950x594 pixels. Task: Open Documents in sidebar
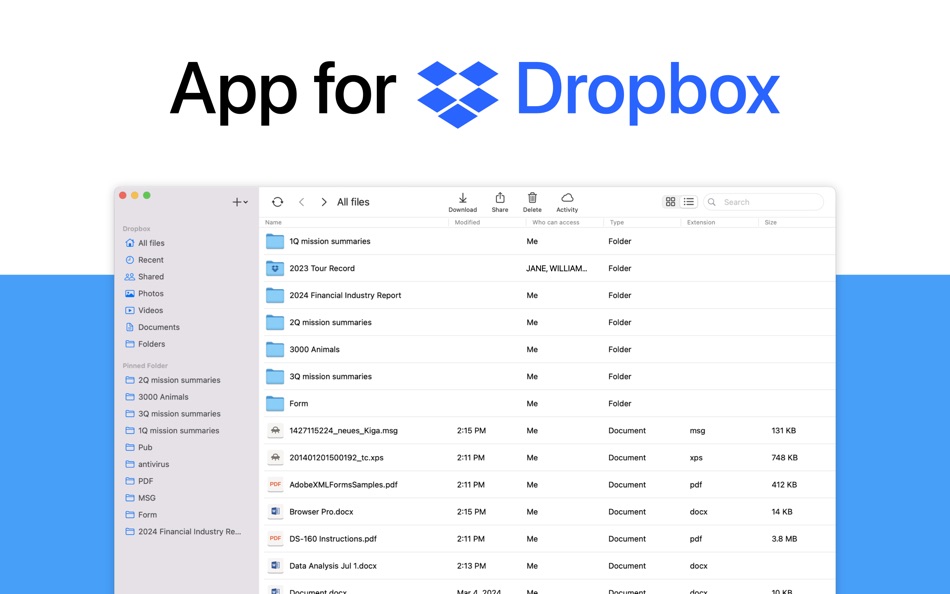[x=152, y=327]
